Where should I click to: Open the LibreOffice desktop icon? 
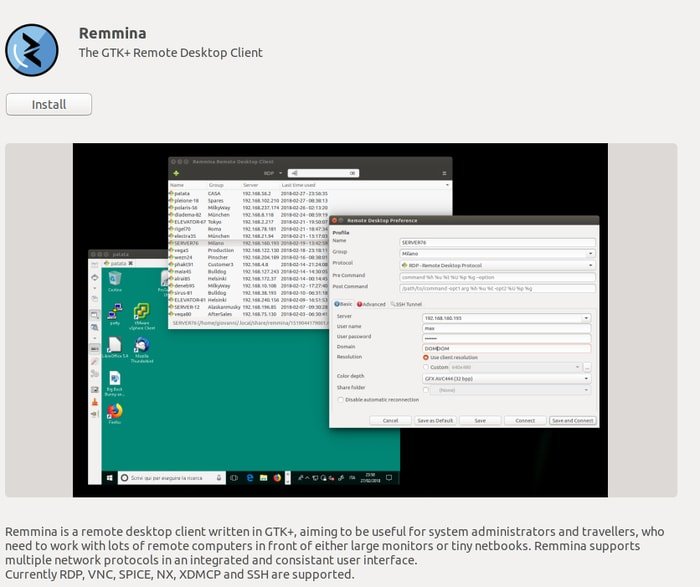click(x=115, y=348)
